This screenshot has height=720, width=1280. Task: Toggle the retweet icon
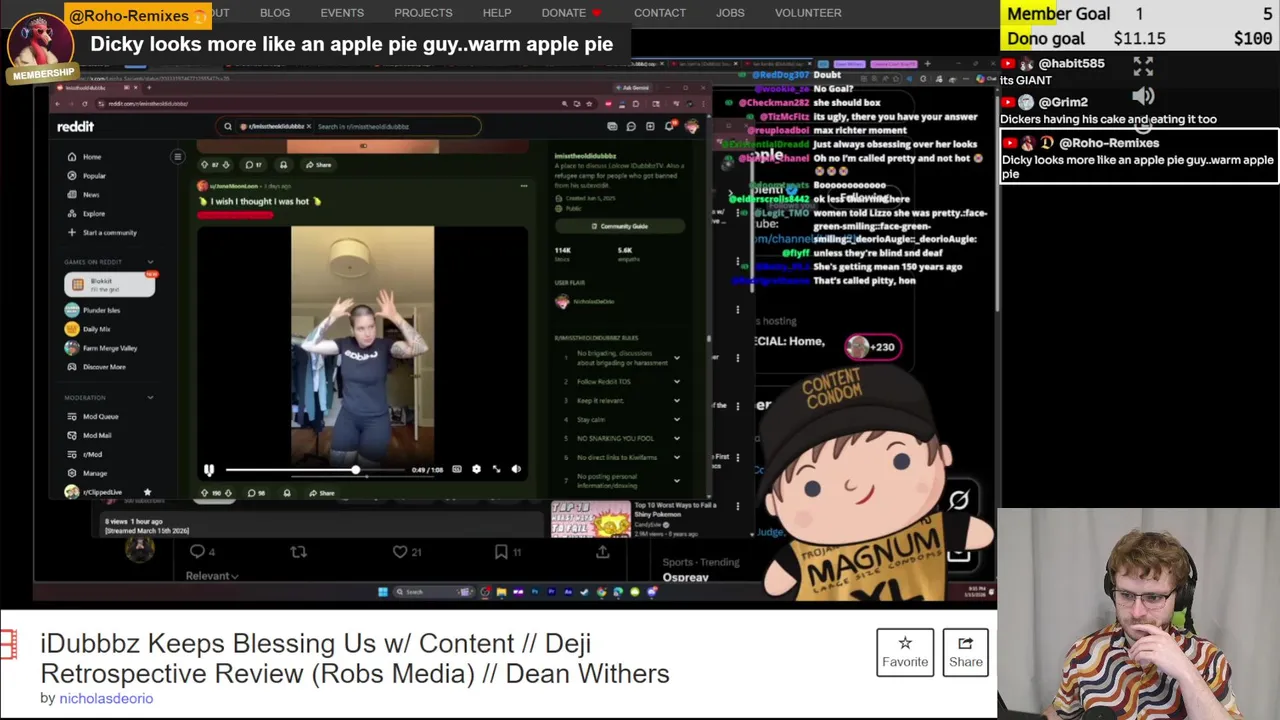298,552
